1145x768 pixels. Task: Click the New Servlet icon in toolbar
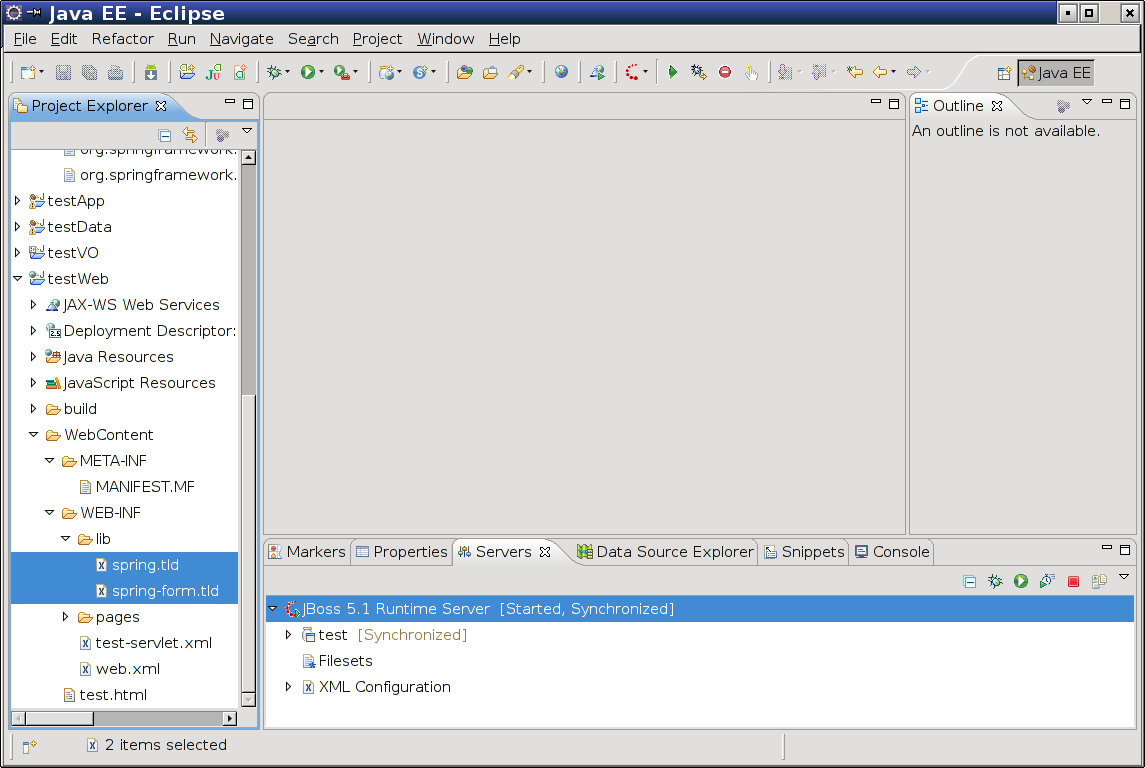coord(421,72)
